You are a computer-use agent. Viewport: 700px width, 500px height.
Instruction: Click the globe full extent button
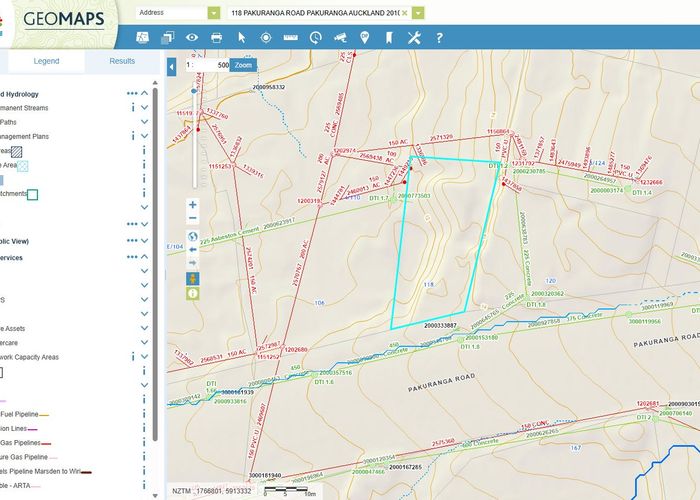coord(193,236)
